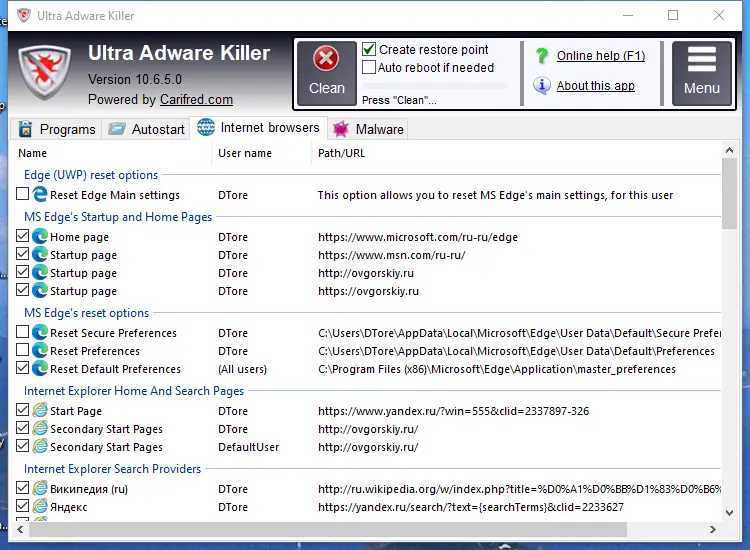
Task: Click the title bar app icon
Action: pyautogui.click(x=23, y=15)
